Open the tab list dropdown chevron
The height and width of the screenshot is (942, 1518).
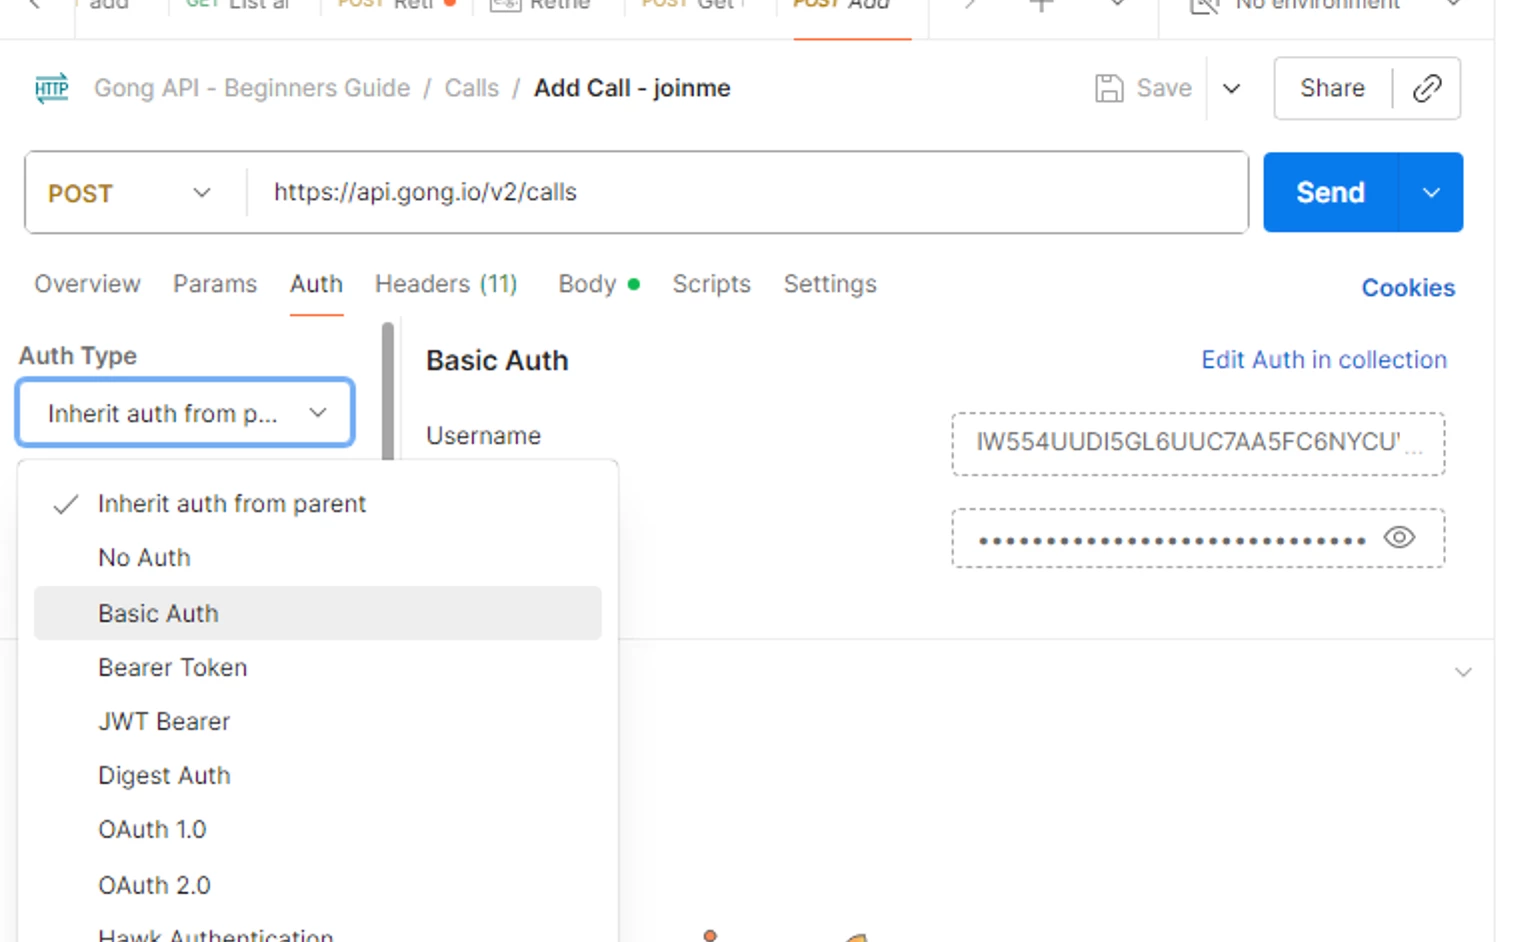[x=1118, y=5]
